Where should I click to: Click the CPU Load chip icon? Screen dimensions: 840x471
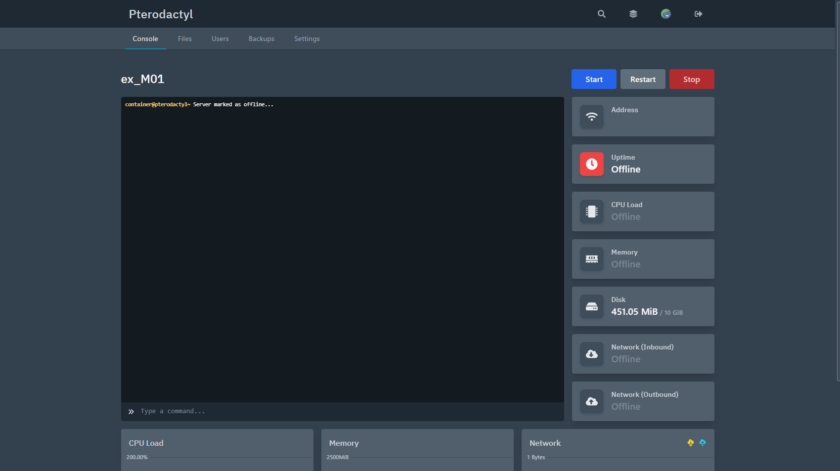tap(592, 211)
